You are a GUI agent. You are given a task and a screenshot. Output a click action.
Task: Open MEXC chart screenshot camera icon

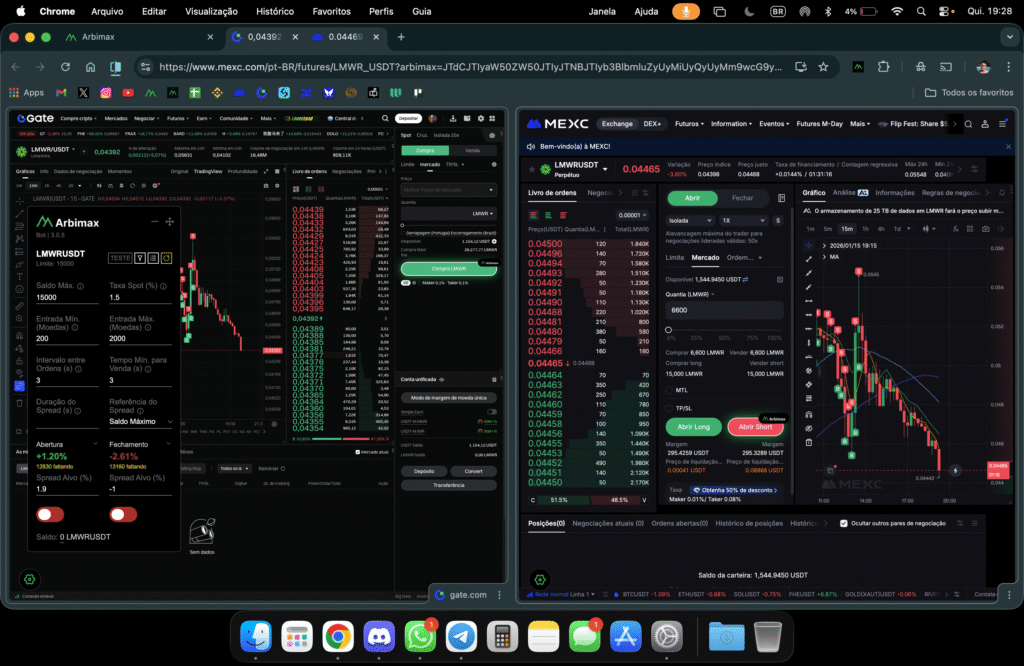click(986, 228)
